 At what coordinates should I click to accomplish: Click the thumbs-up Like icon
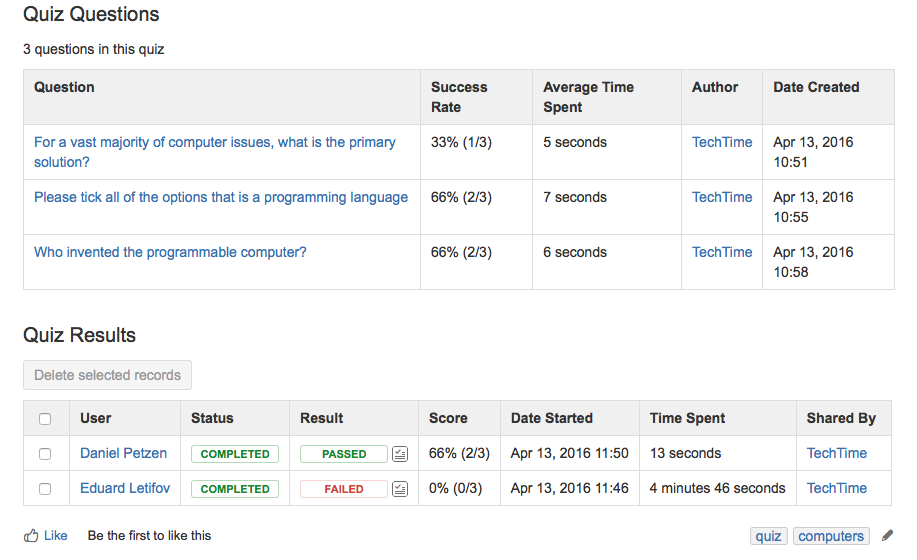tap(31, 536)
